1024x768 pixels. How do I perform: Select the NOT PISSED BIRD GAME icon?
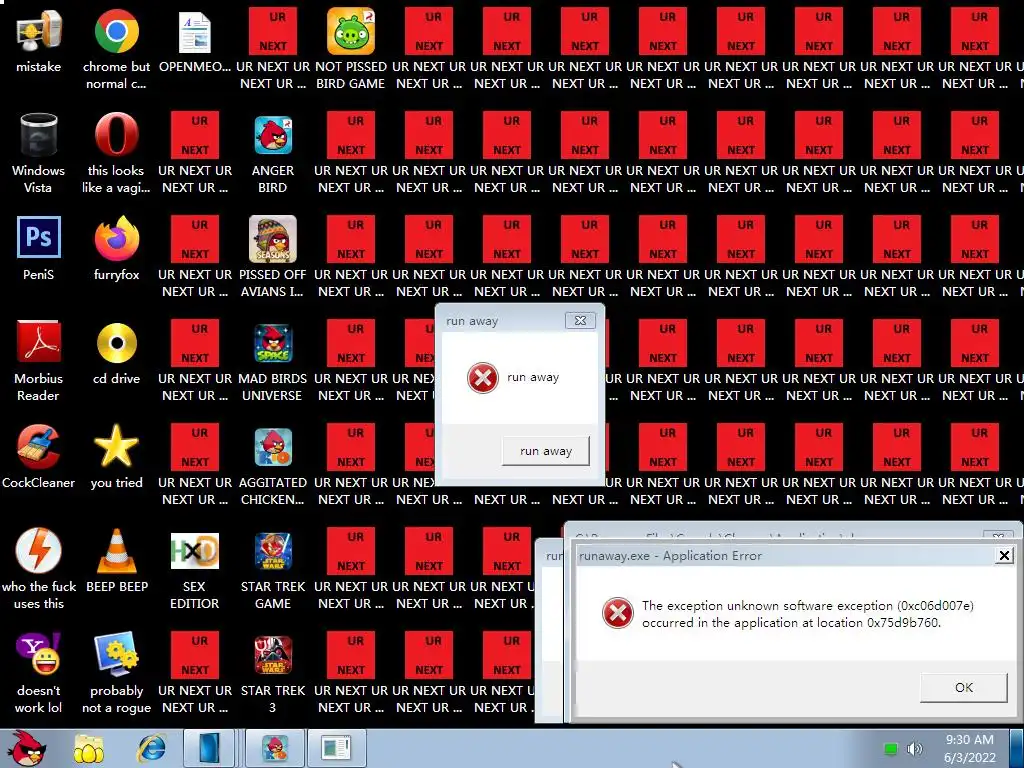click(351, 31)
